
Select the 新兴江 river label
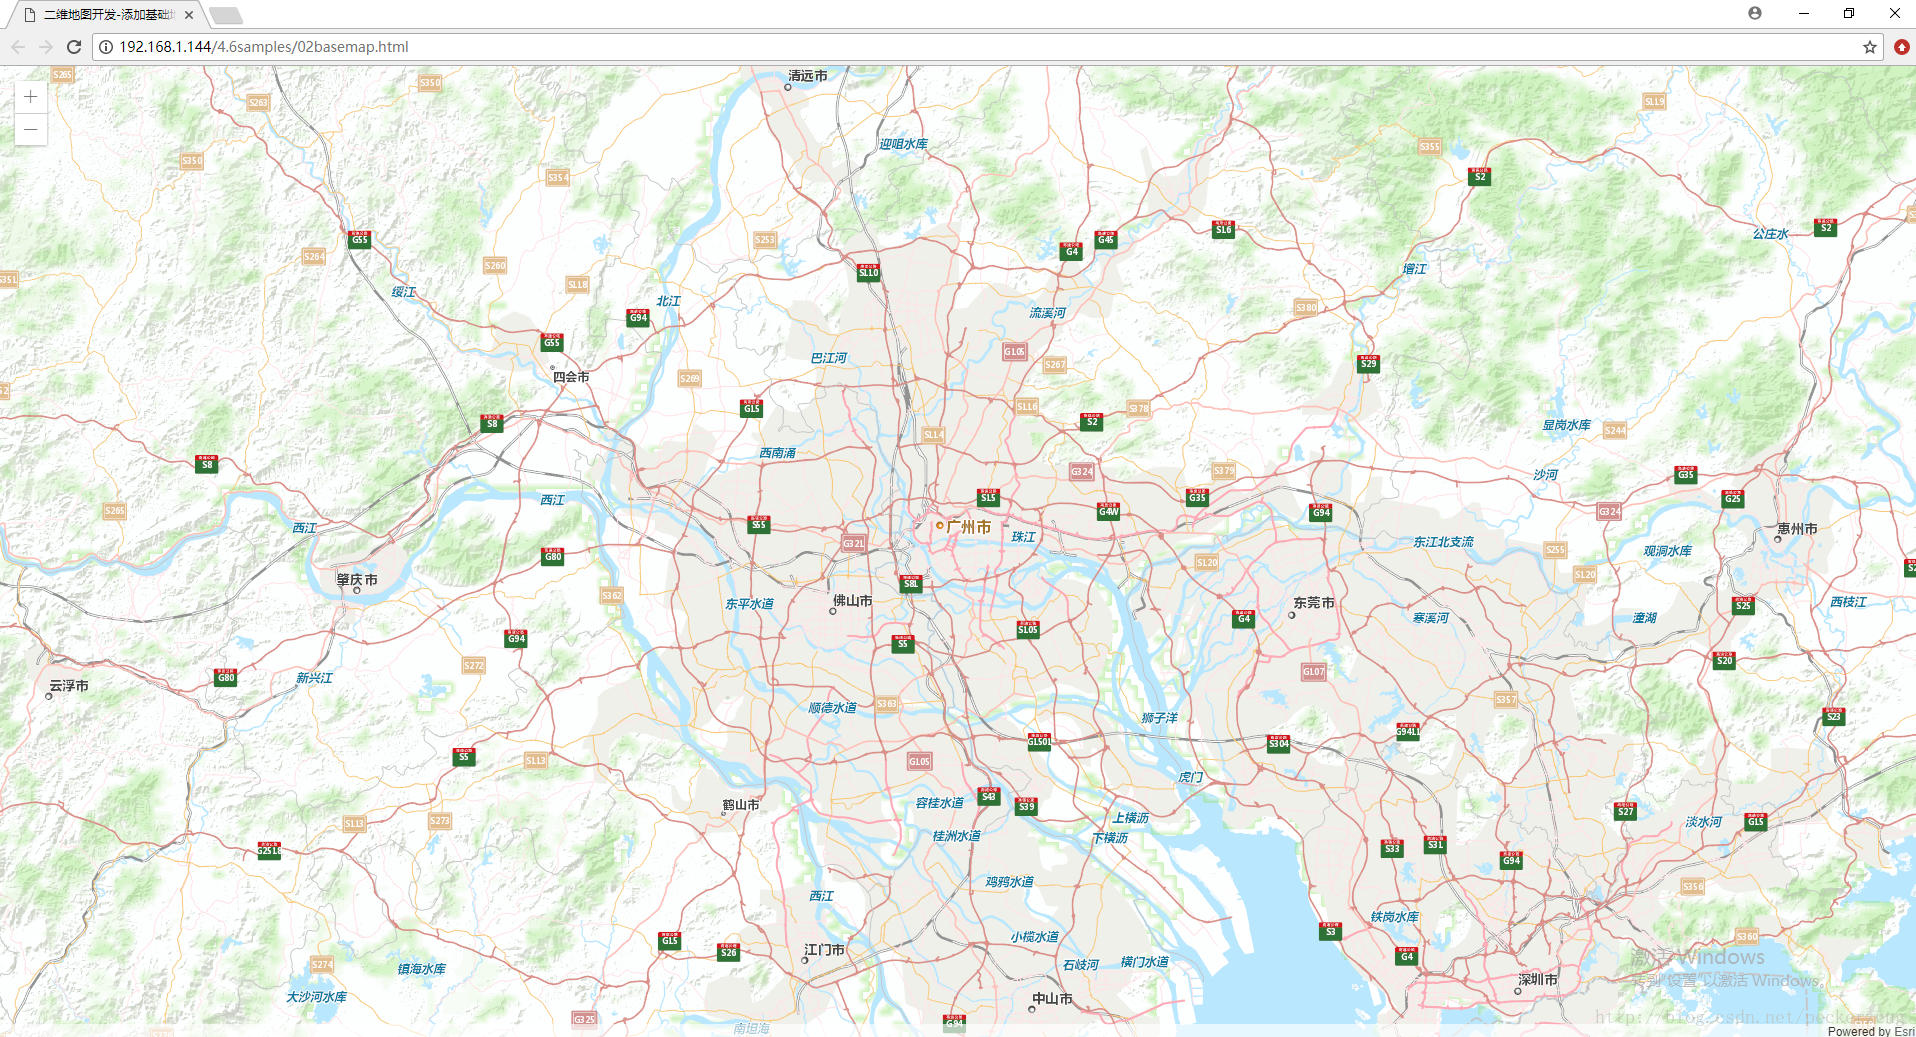click(x=314, y=678)
